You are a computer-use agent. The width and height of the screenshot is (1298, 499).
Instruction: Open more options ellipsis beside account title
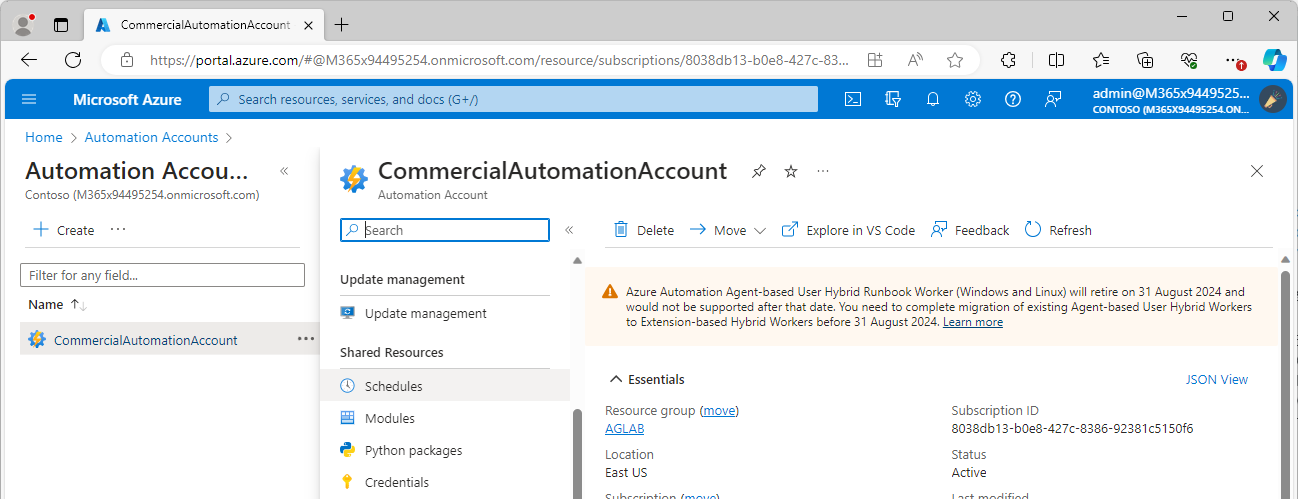point(823,172)
